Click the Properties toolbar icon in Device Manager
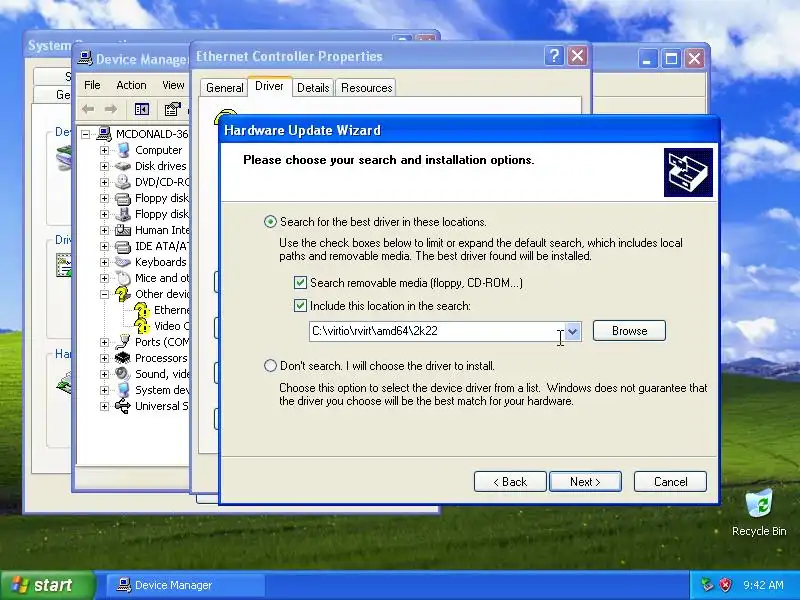The height and width of the screenshot is (600, 800). coord(172,109)
